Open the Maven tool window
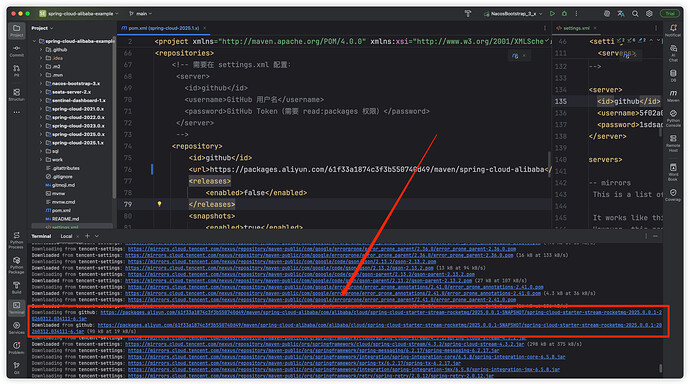The image size is (690, 384). [673, 96]
